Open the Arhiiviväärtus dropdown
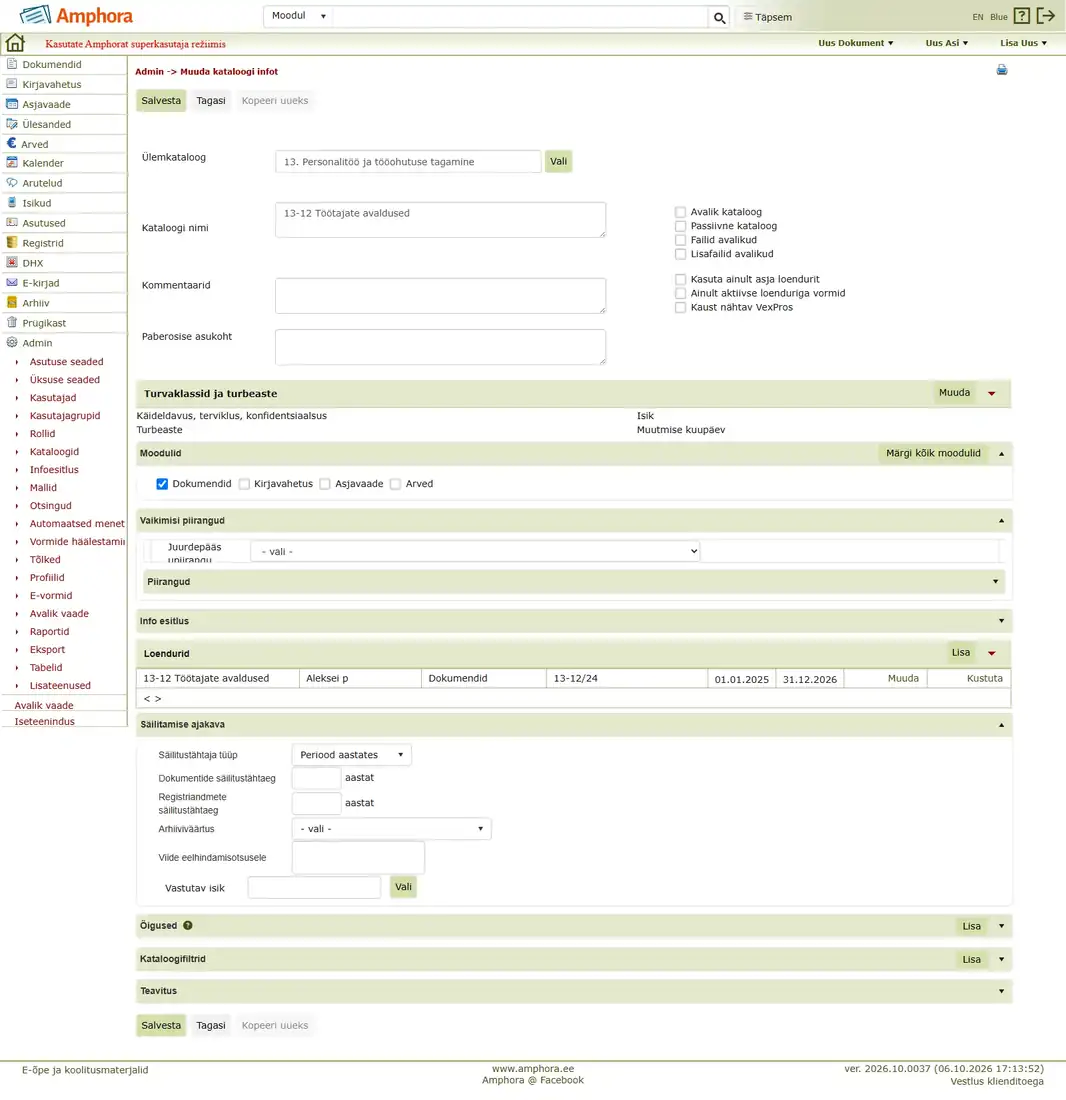Screen dimensions: 1066x1100 (391, 829)
